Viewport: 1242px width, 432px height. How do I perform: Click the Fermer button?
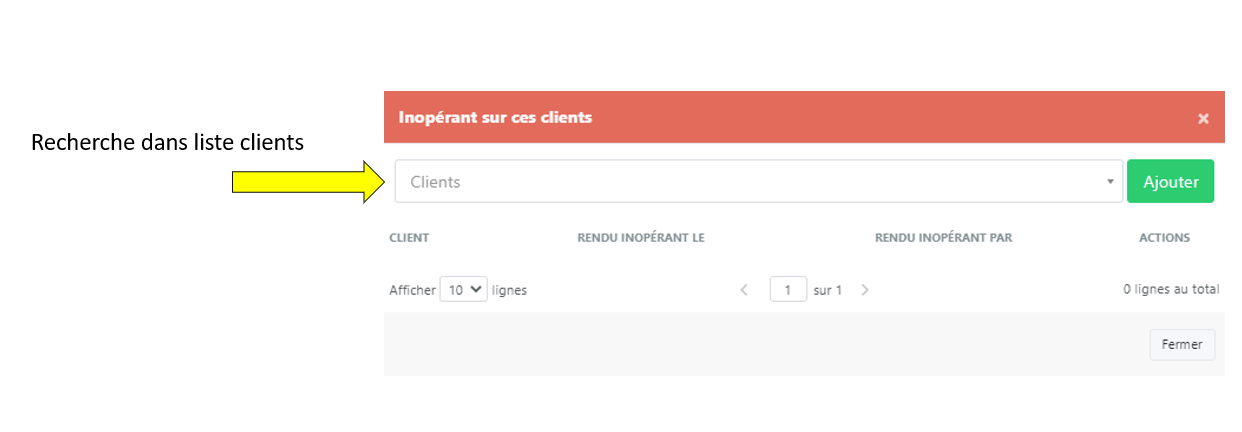point(1182,344)
